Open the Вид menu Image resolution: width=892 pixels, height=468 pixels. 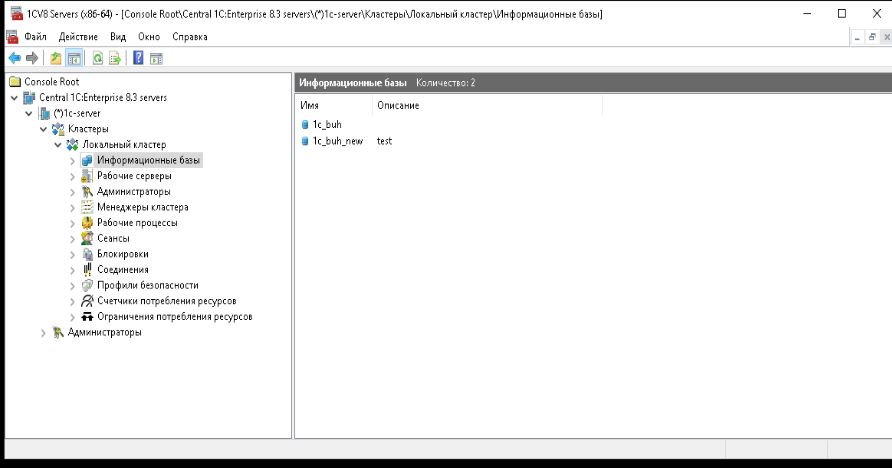click(x=118, y=37)
